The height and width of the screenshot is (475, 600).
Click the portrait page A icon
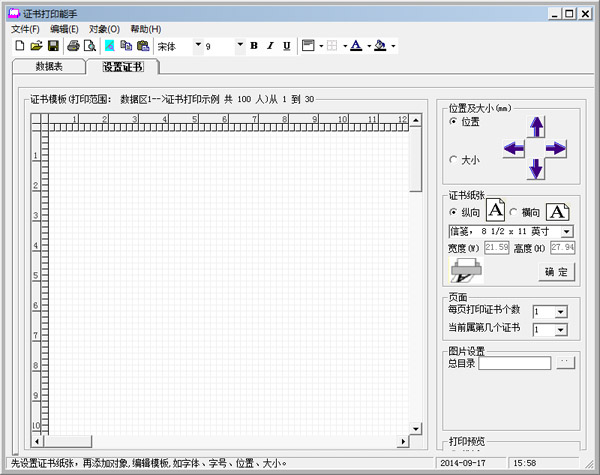[496, 210]
